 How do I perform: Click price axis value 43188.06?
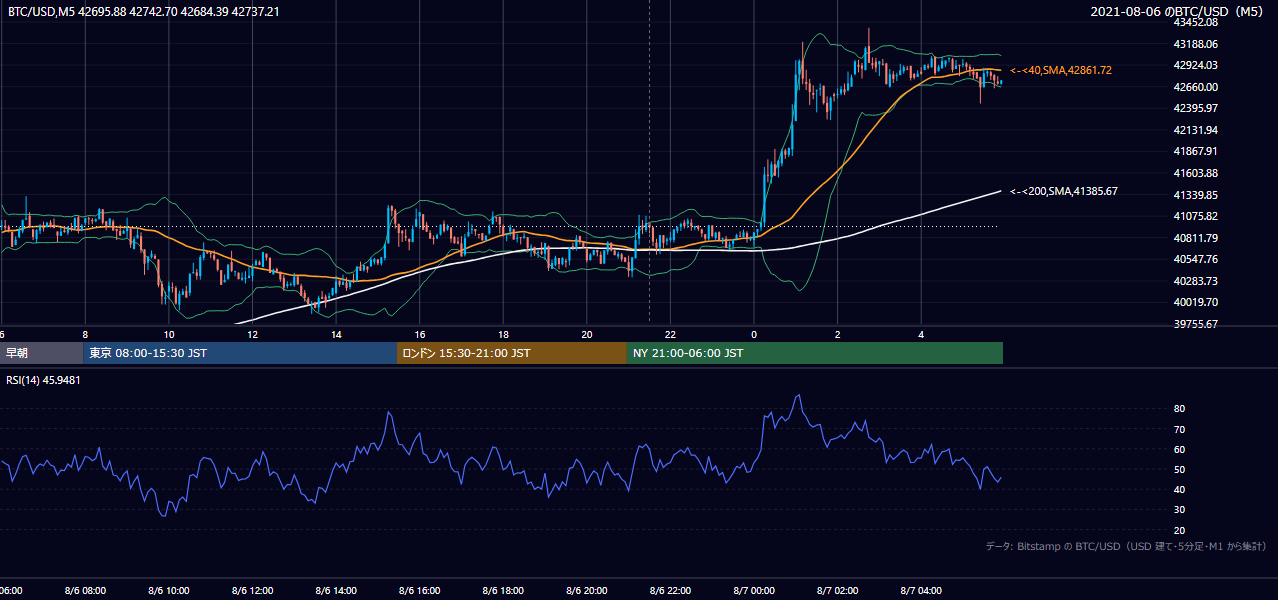[x=1198, y=44]
